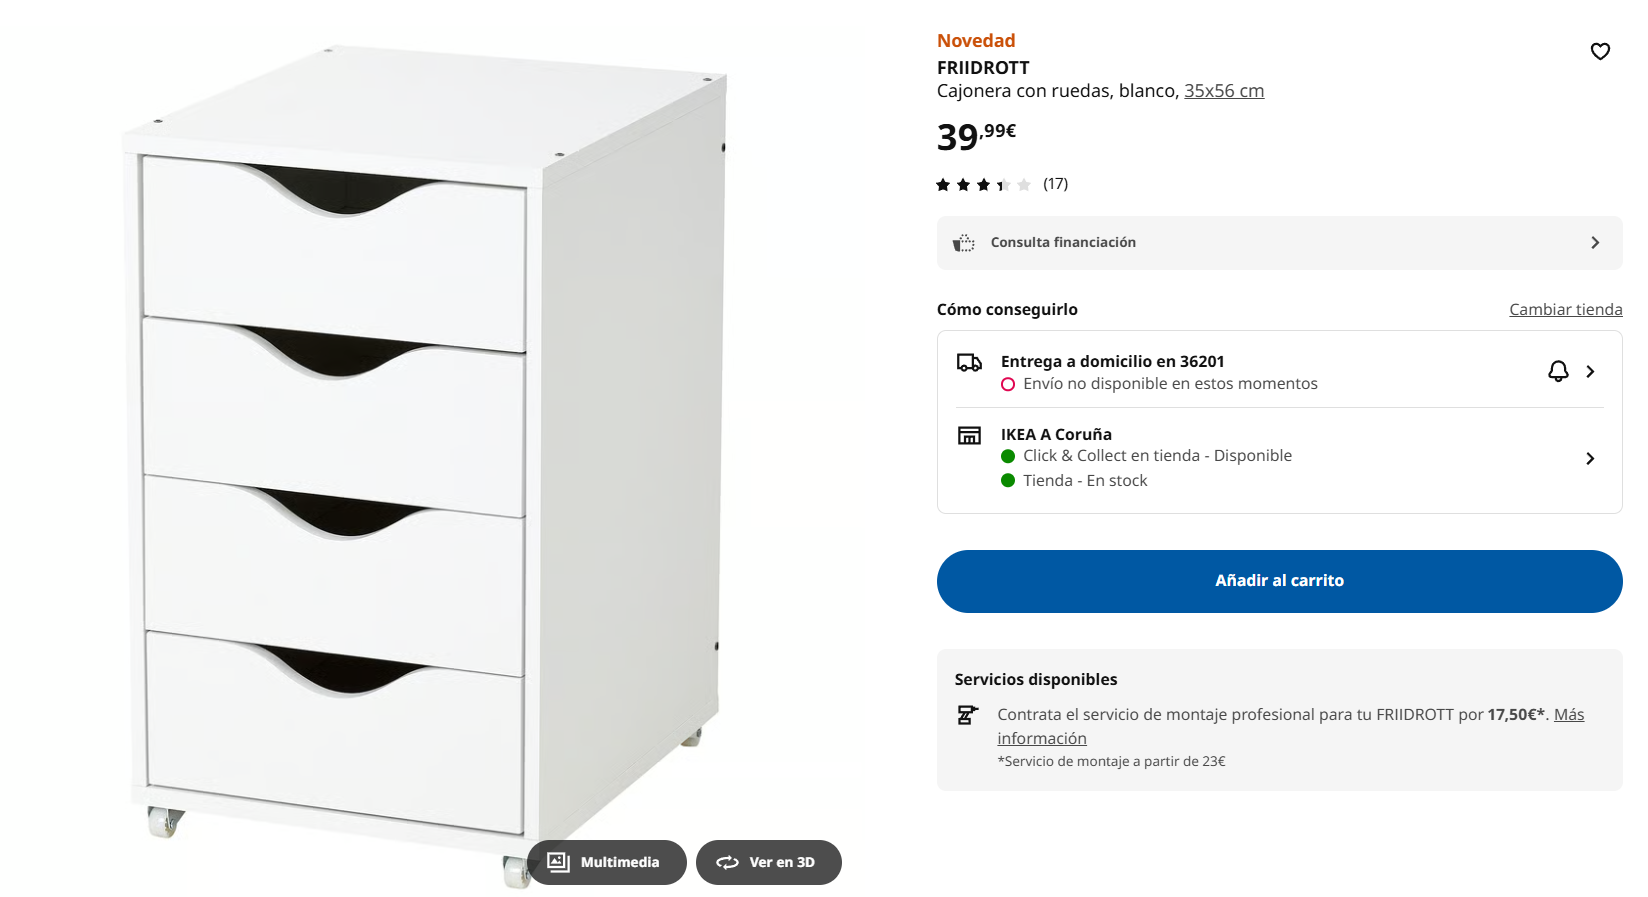
Task: Click the IKEA A Coruña store icon
Action: pos(969,435)
